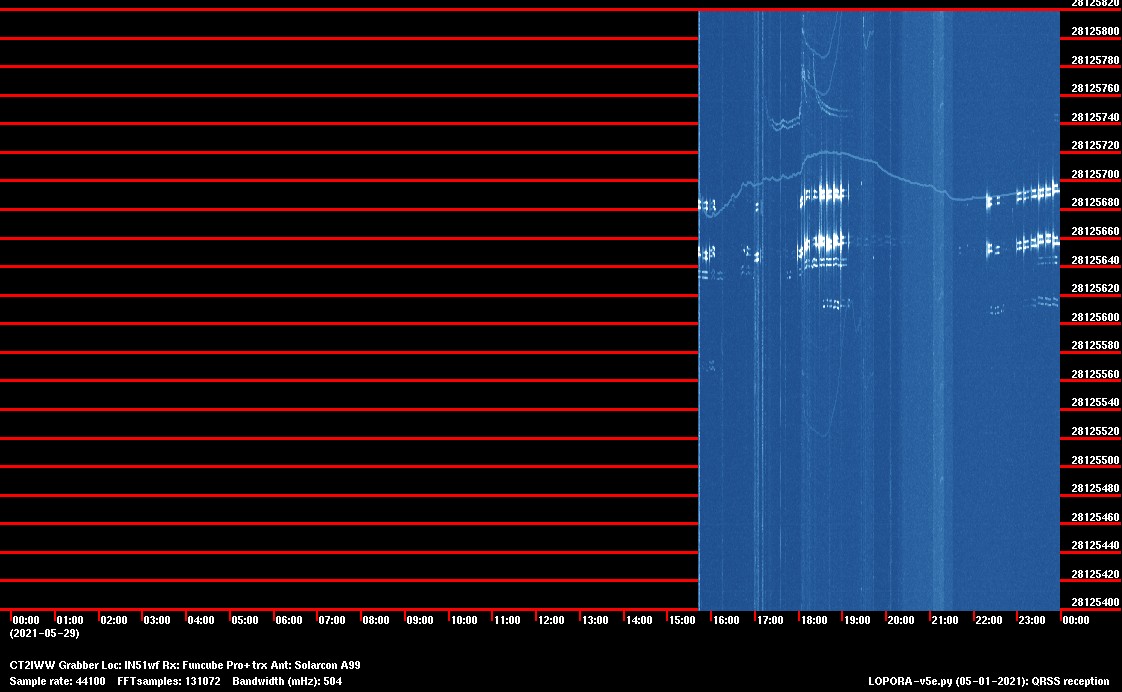Click the 28125780 frequency label

(1095, 60)
